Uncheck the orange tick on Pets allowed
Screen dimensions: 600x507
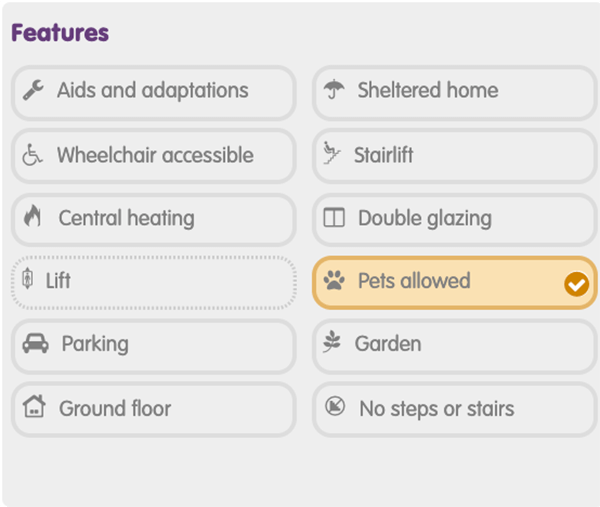[x=576, y=284]
